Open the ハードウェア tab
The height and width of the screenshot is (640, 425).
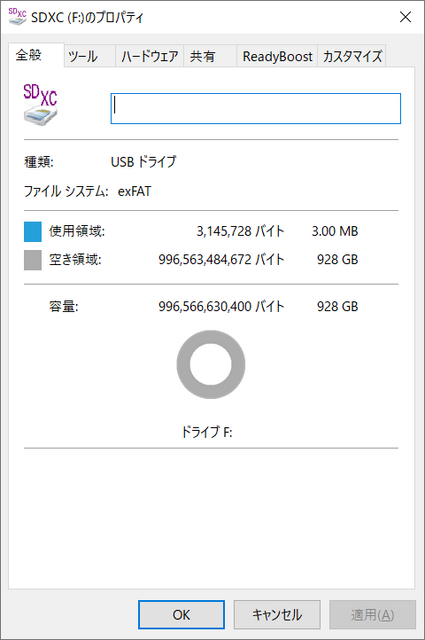tap(149, 56)
